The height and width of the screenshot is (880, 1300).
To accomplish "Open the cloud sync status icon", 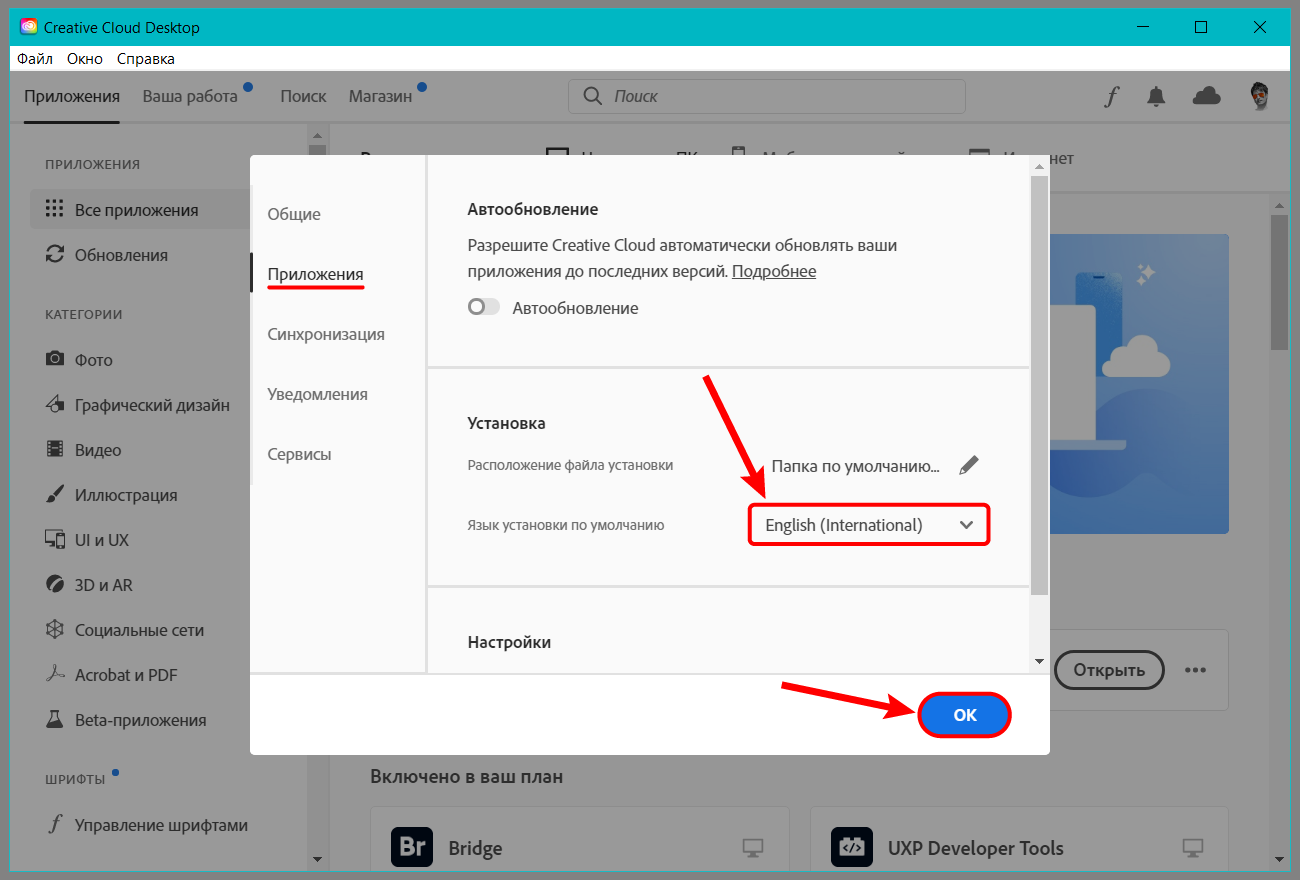I will pos(1207,96).
